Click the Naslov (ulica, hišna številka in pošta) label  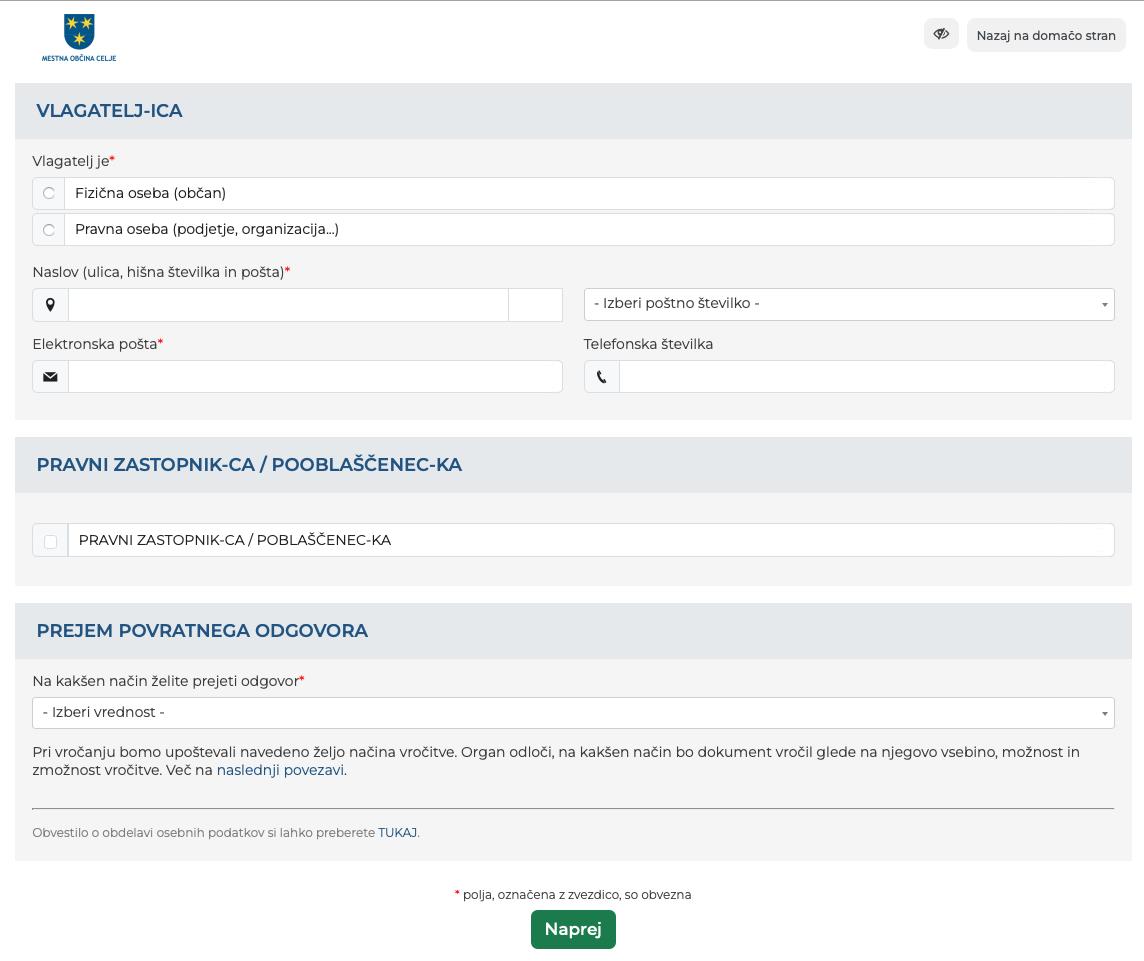[161, 272]
